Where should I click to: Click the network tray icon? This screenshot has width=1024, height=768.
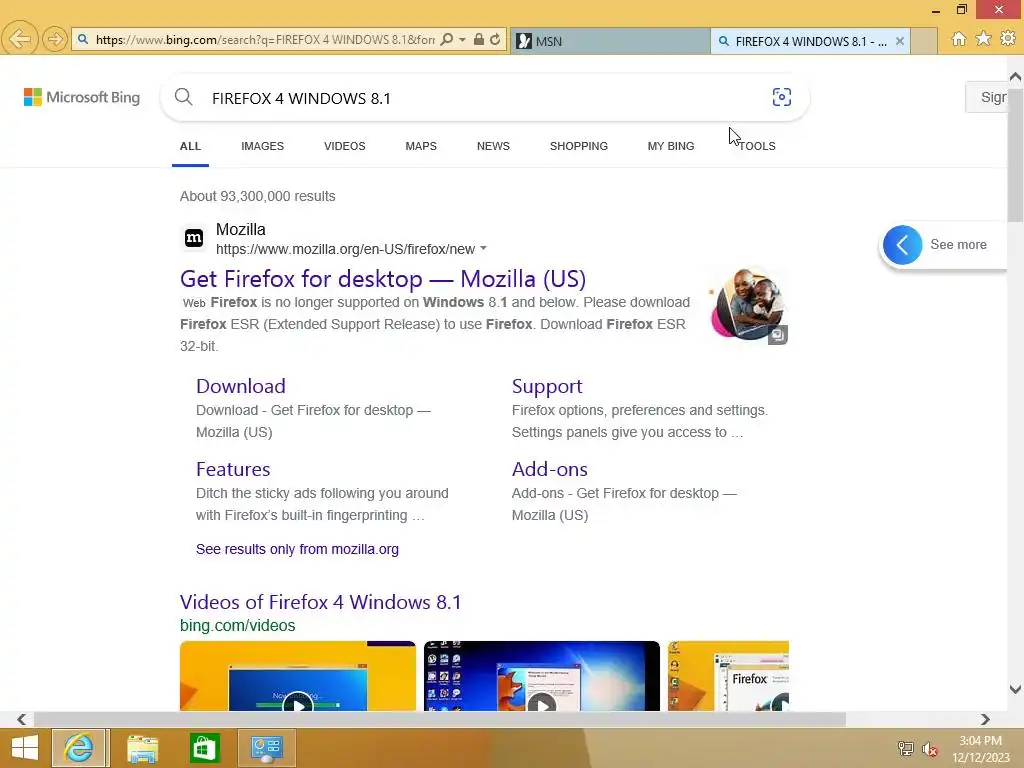906,749
